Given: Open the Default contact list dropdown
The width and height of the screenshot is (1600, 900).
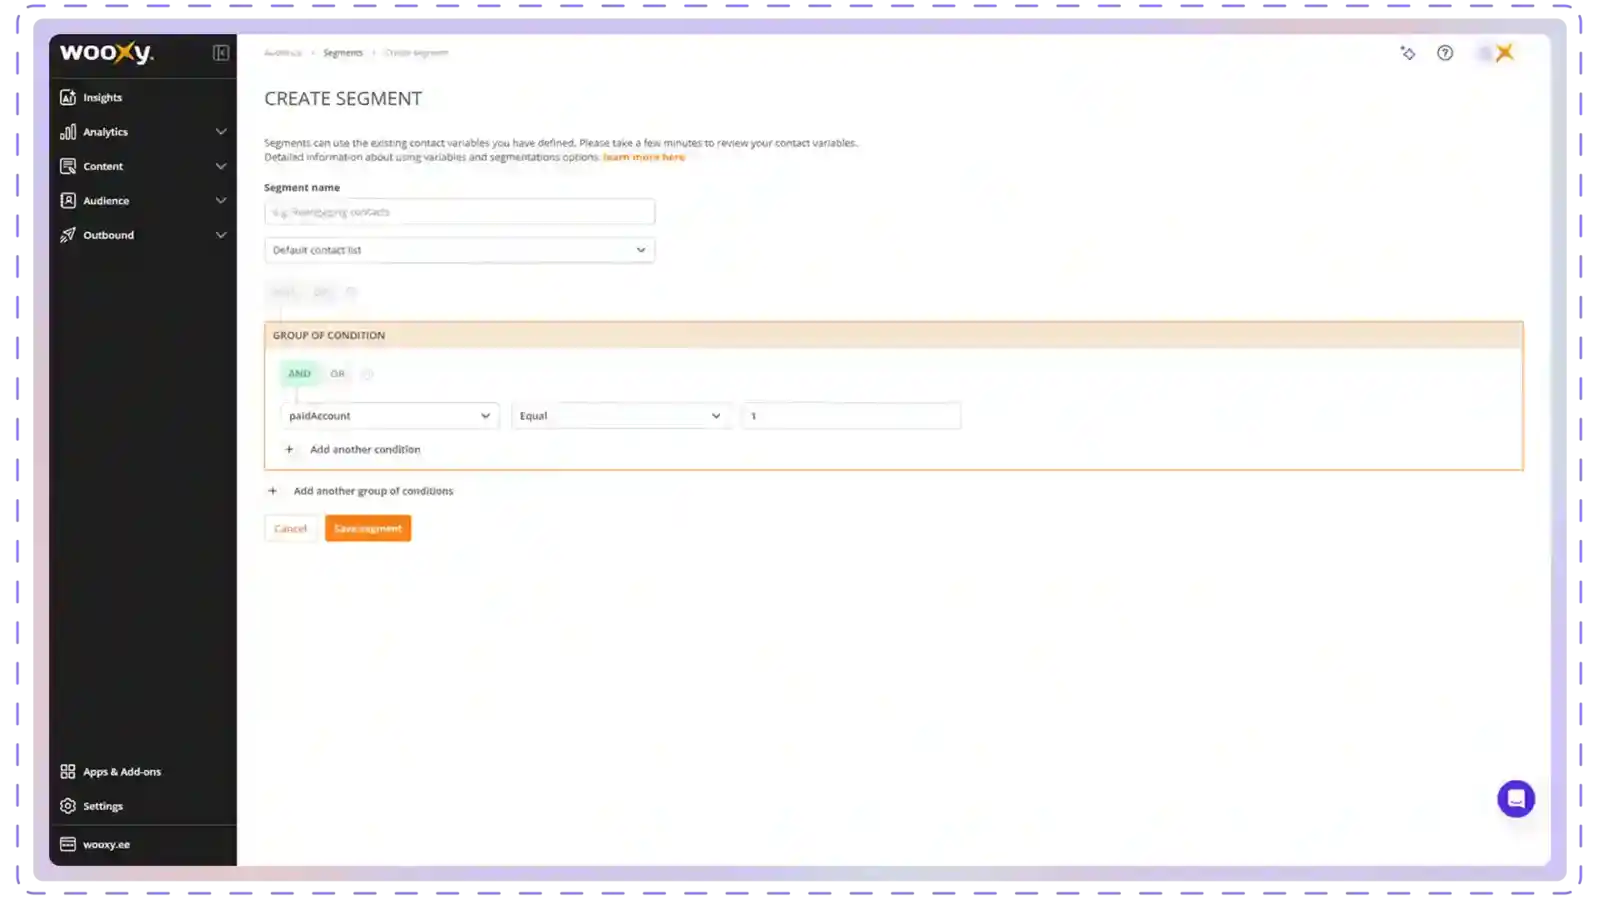Looking at the screenshot, I should click(459, 250).
